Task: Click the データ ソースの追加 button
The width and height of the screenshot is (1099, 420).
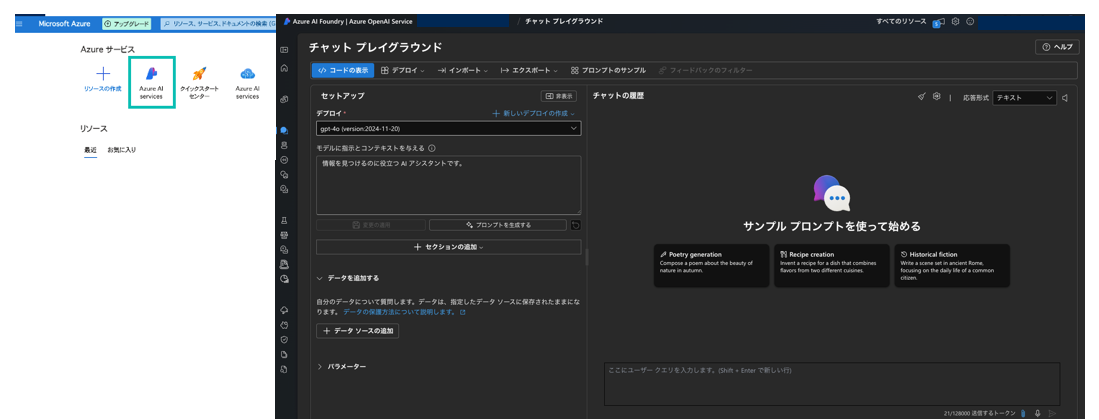Action: [x=357, y=330]
